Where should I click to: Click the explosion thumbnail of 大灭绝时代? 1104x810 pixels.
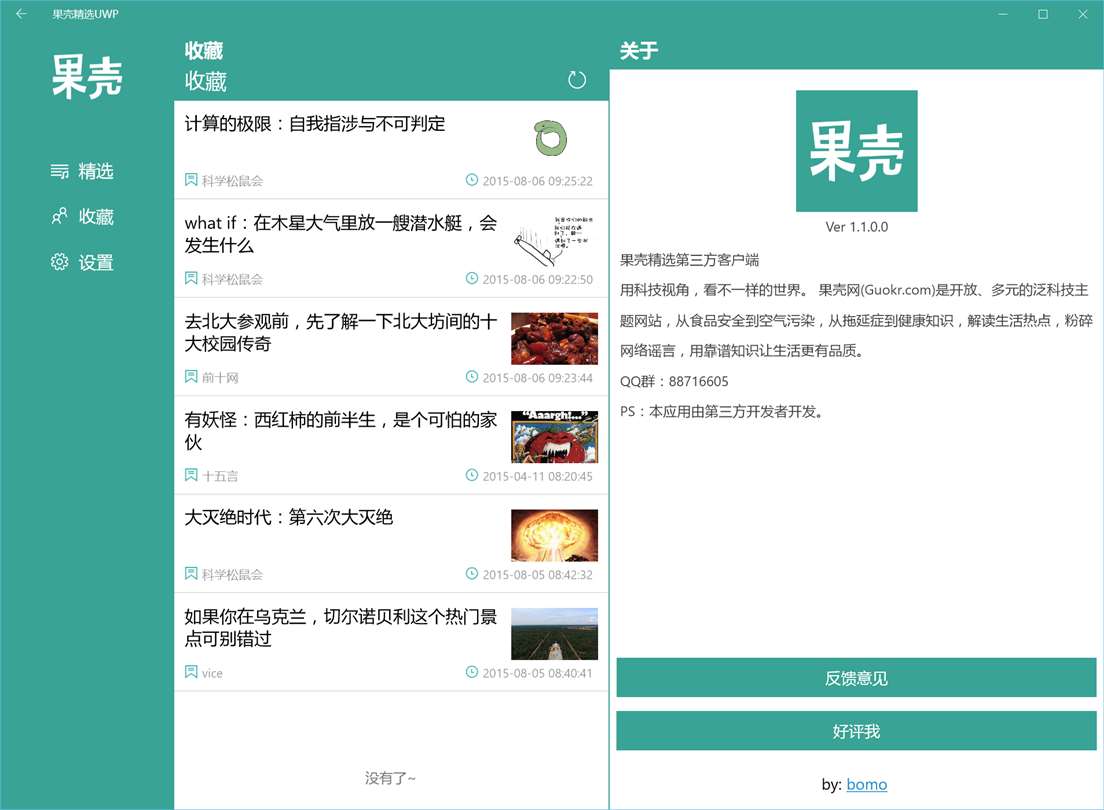point(554,535)
